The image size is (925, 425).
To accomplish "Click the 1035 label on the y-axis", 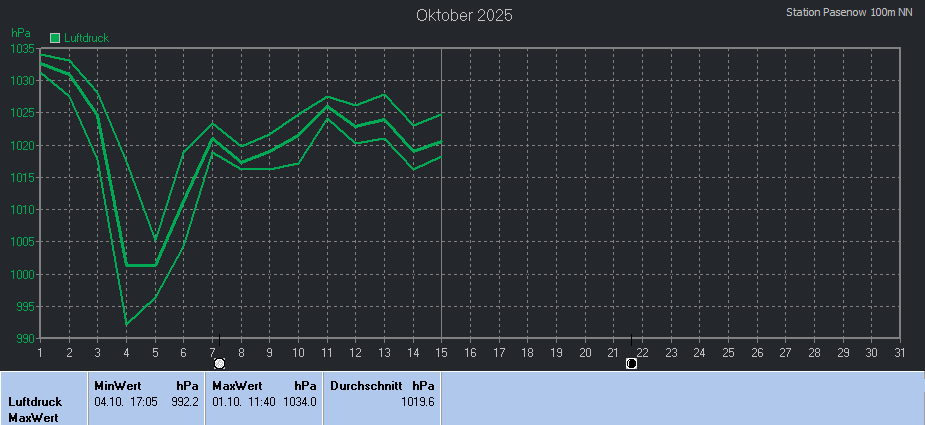I will (21, 48).
